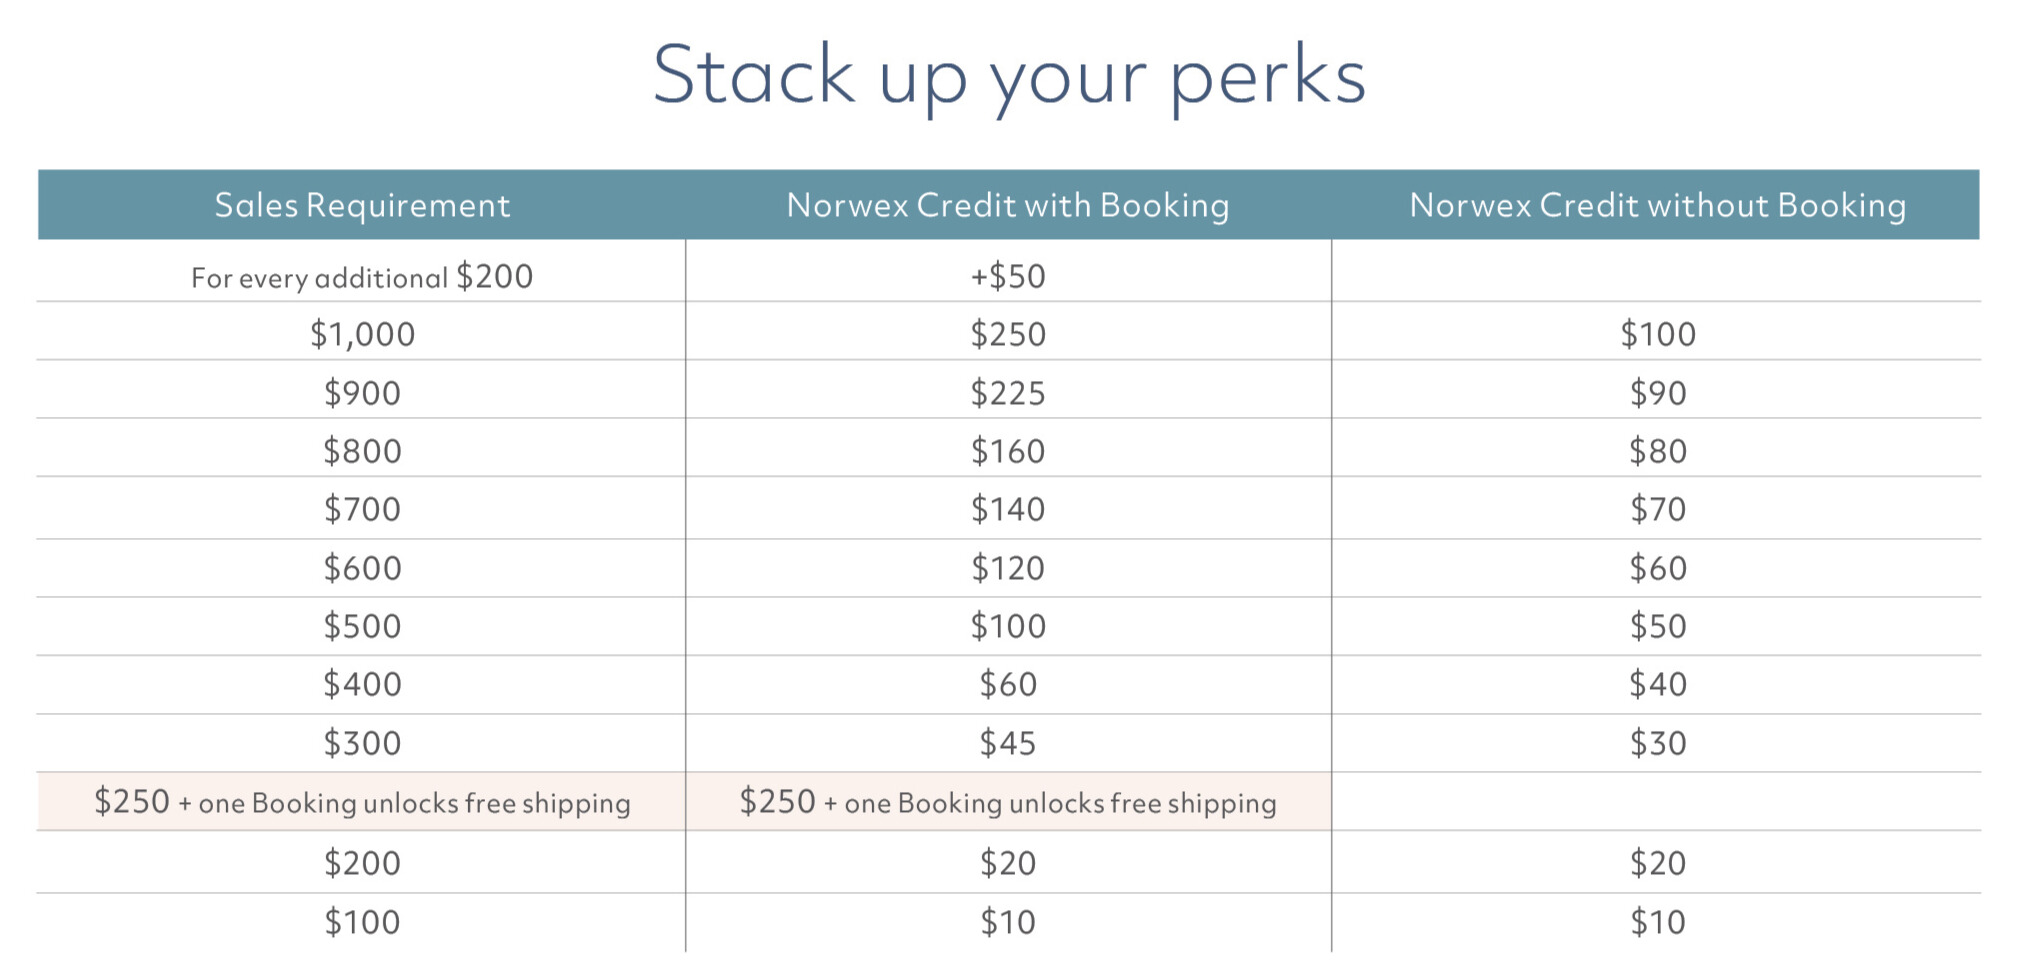Viewport: 2037px width, 976px height.
Task: Select the "$160" credit with booking cell
Action: pos(1008,451)
